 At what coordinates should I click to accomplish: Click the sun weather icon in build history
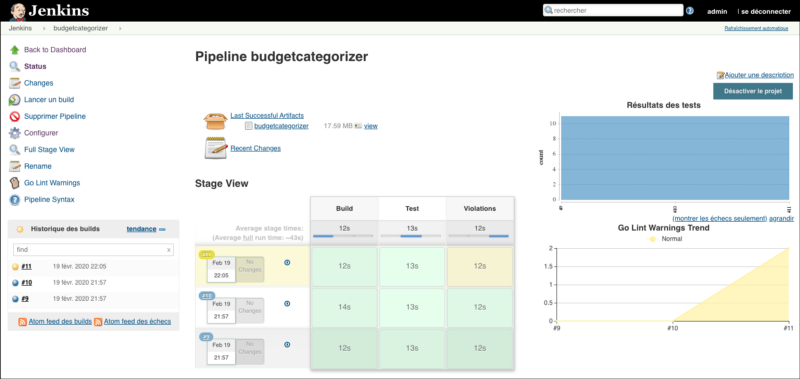coord(20,229)
